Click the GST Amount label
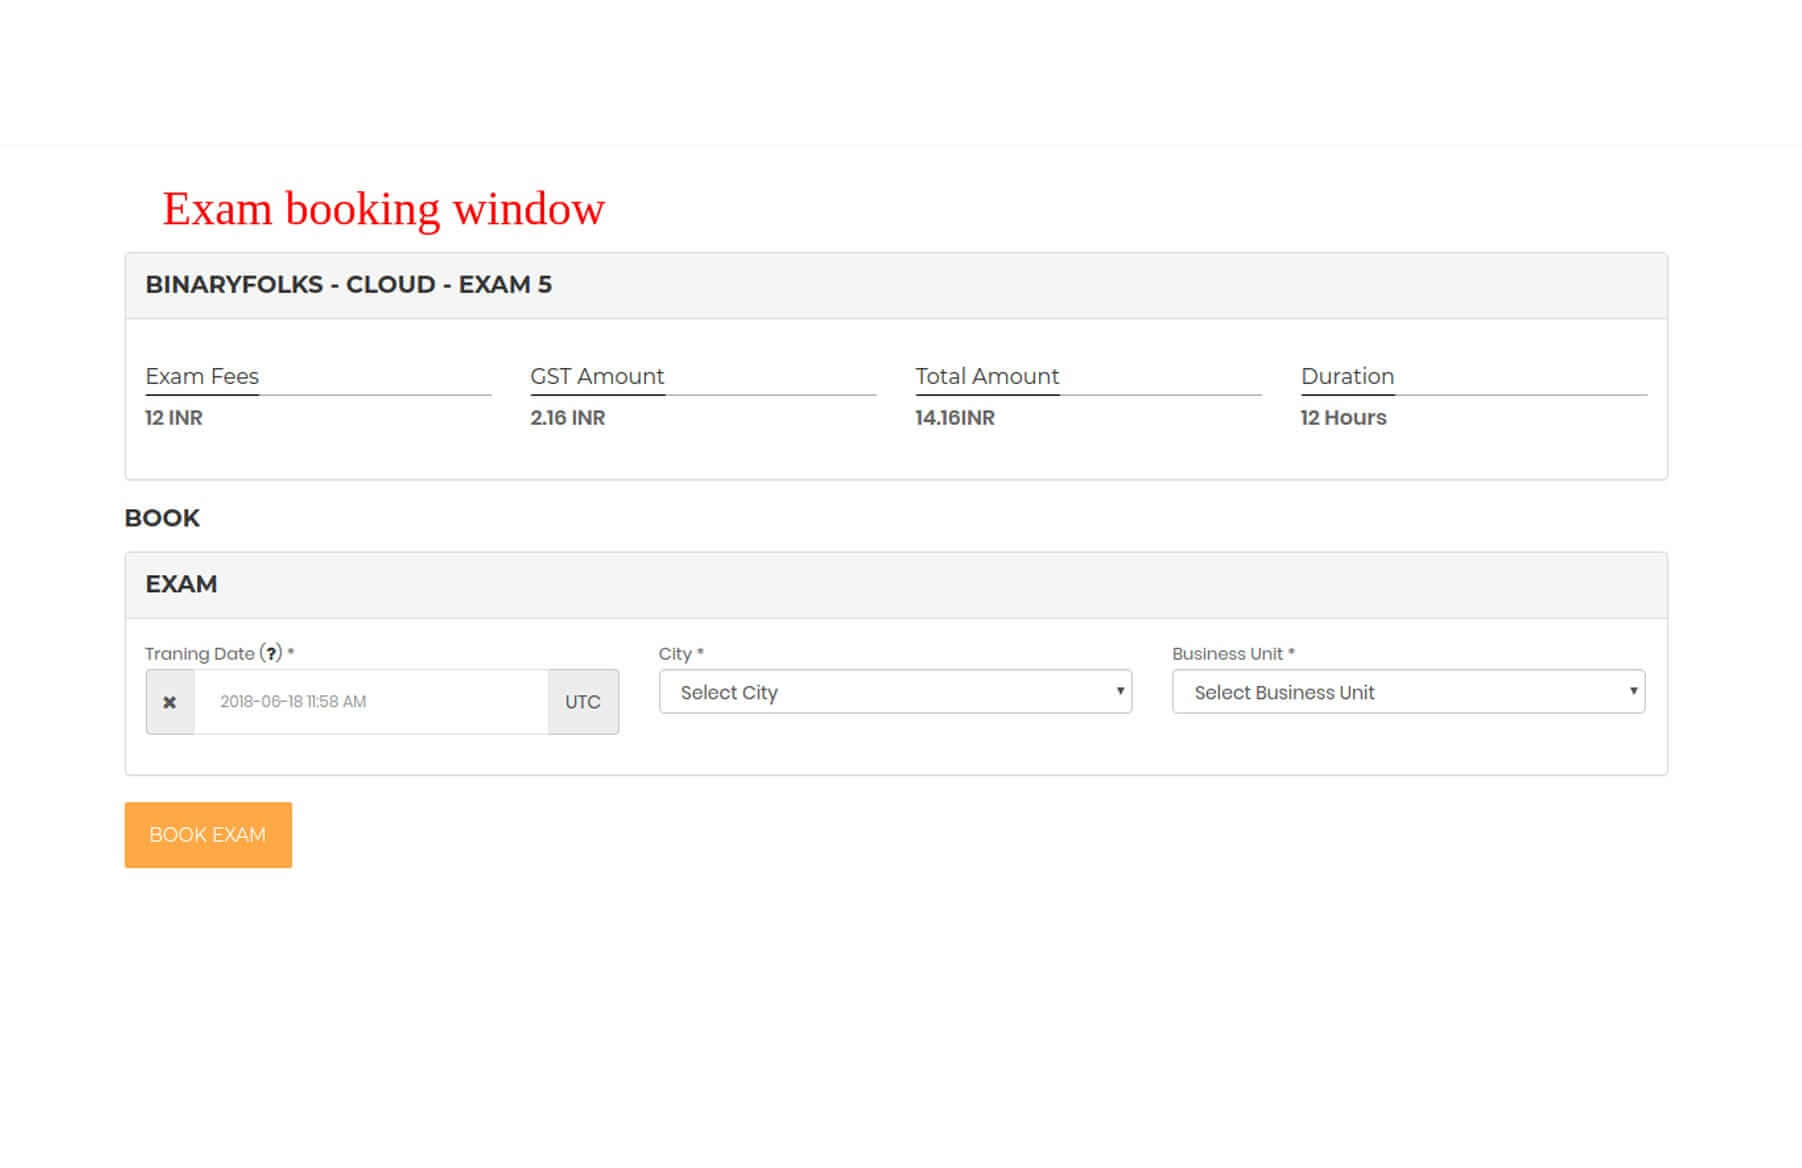 (x=597, y=376)
